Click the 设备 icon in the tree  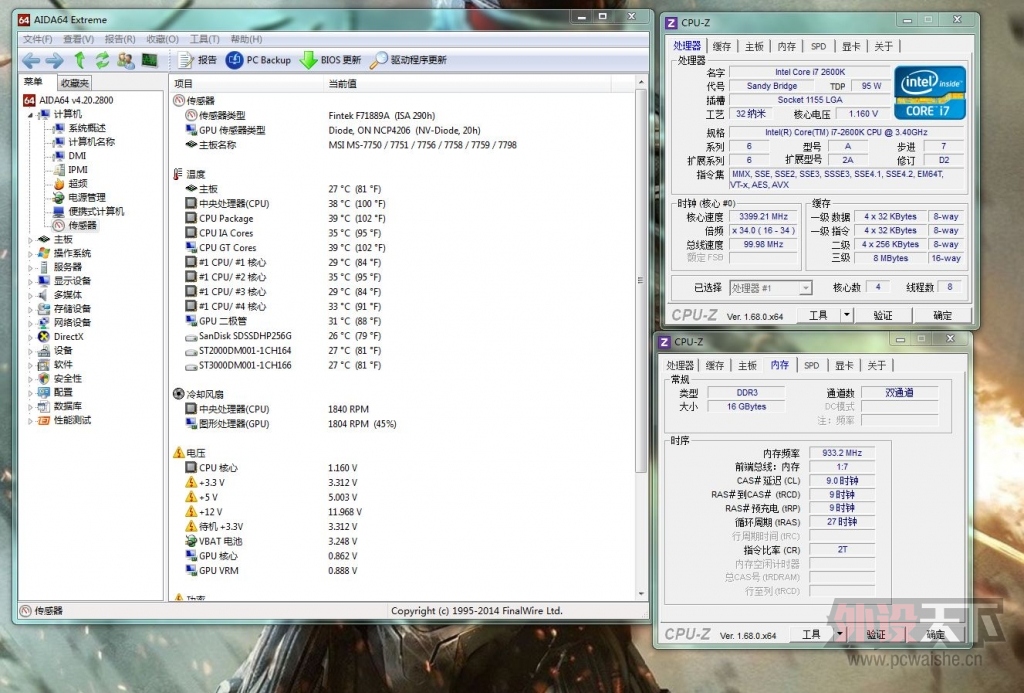(x=44, y=351)
